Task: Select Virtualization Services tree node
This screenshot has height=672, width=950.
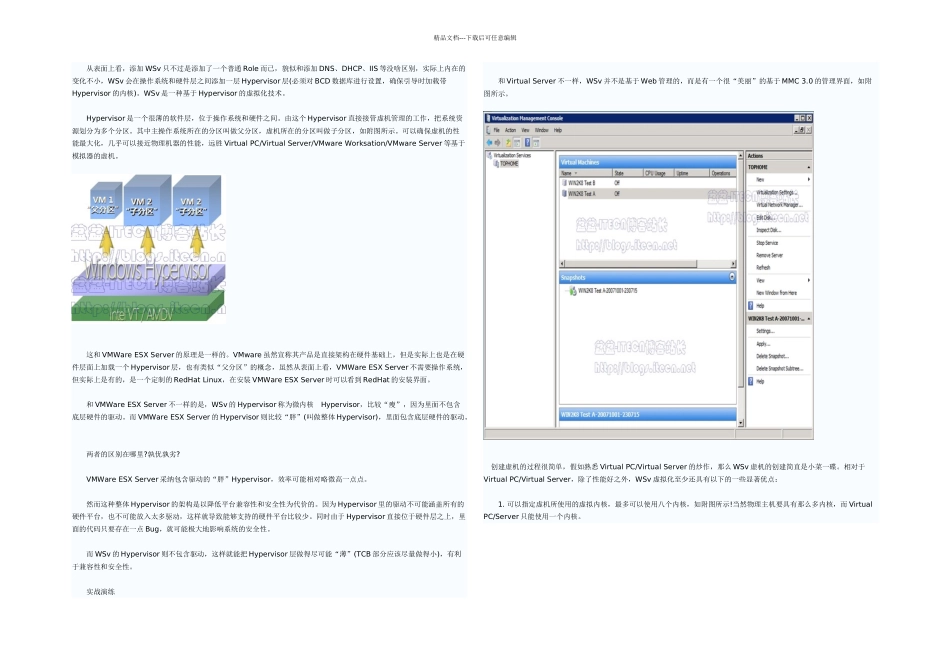Action: 512,155
